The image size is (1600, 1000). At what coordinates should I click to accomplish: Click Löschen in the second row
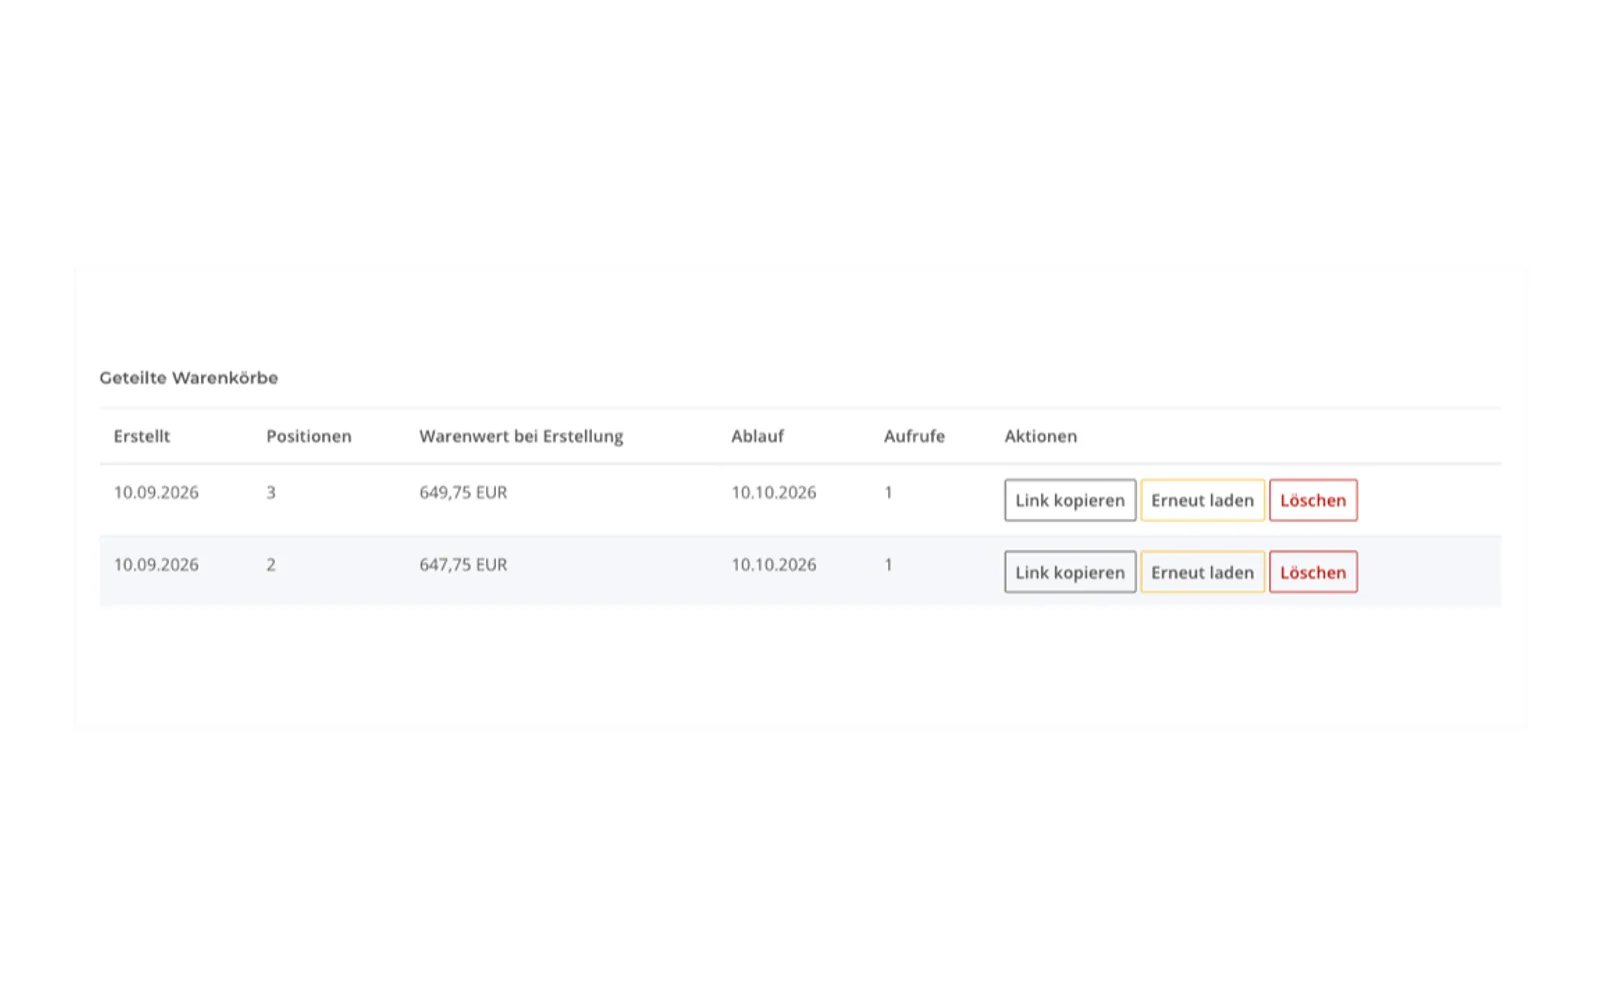click(1313, 572)
